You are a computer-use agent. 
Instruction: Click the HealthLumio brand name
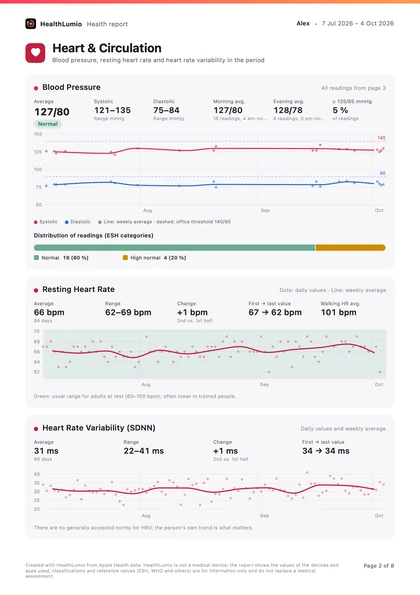(61, 24)
